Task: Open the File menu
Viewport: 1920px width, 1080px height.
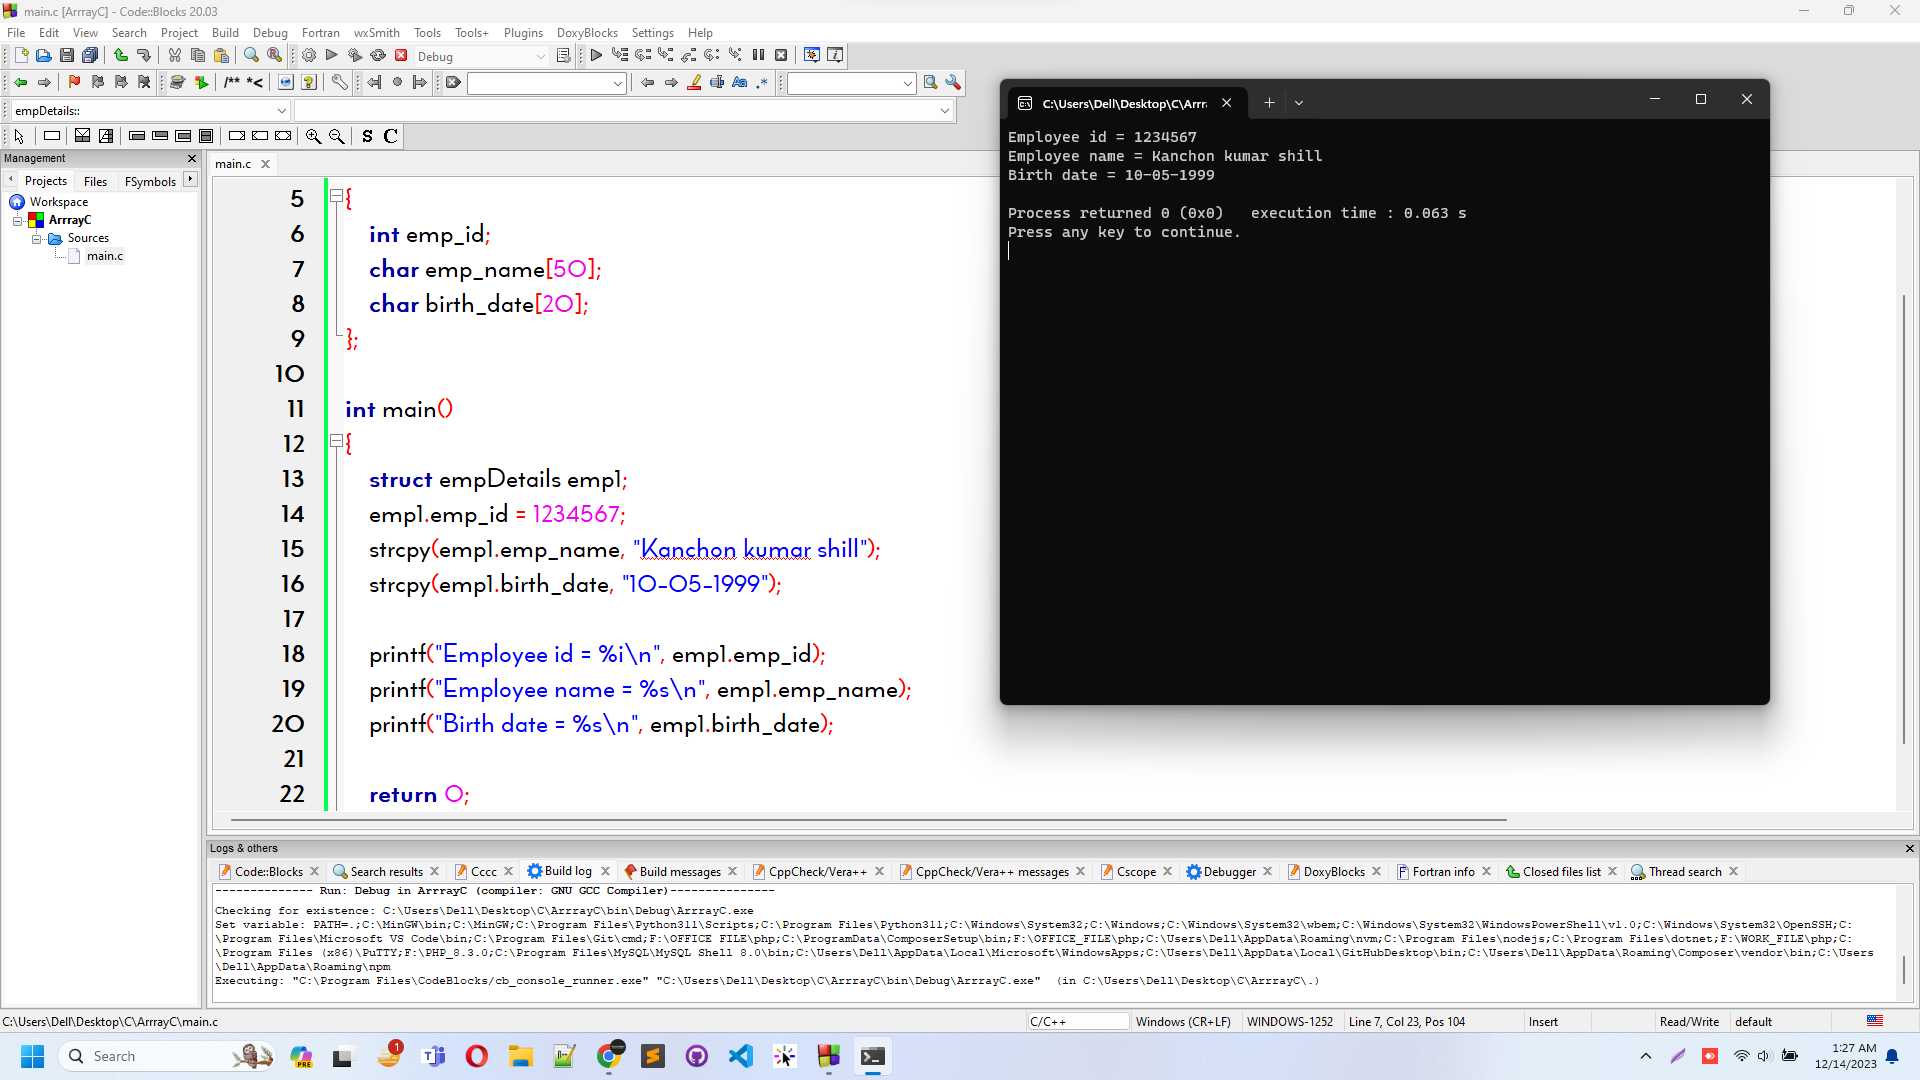Action: click(x=16, y=33)
